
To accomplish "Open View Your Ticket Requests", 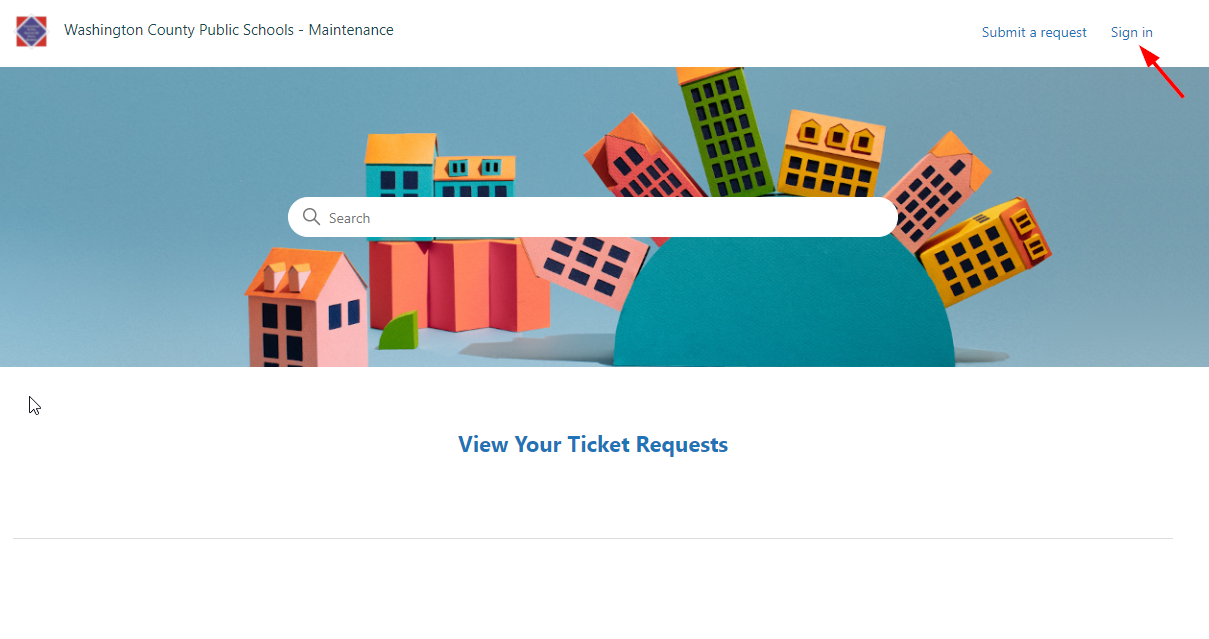I will [593, 444].
